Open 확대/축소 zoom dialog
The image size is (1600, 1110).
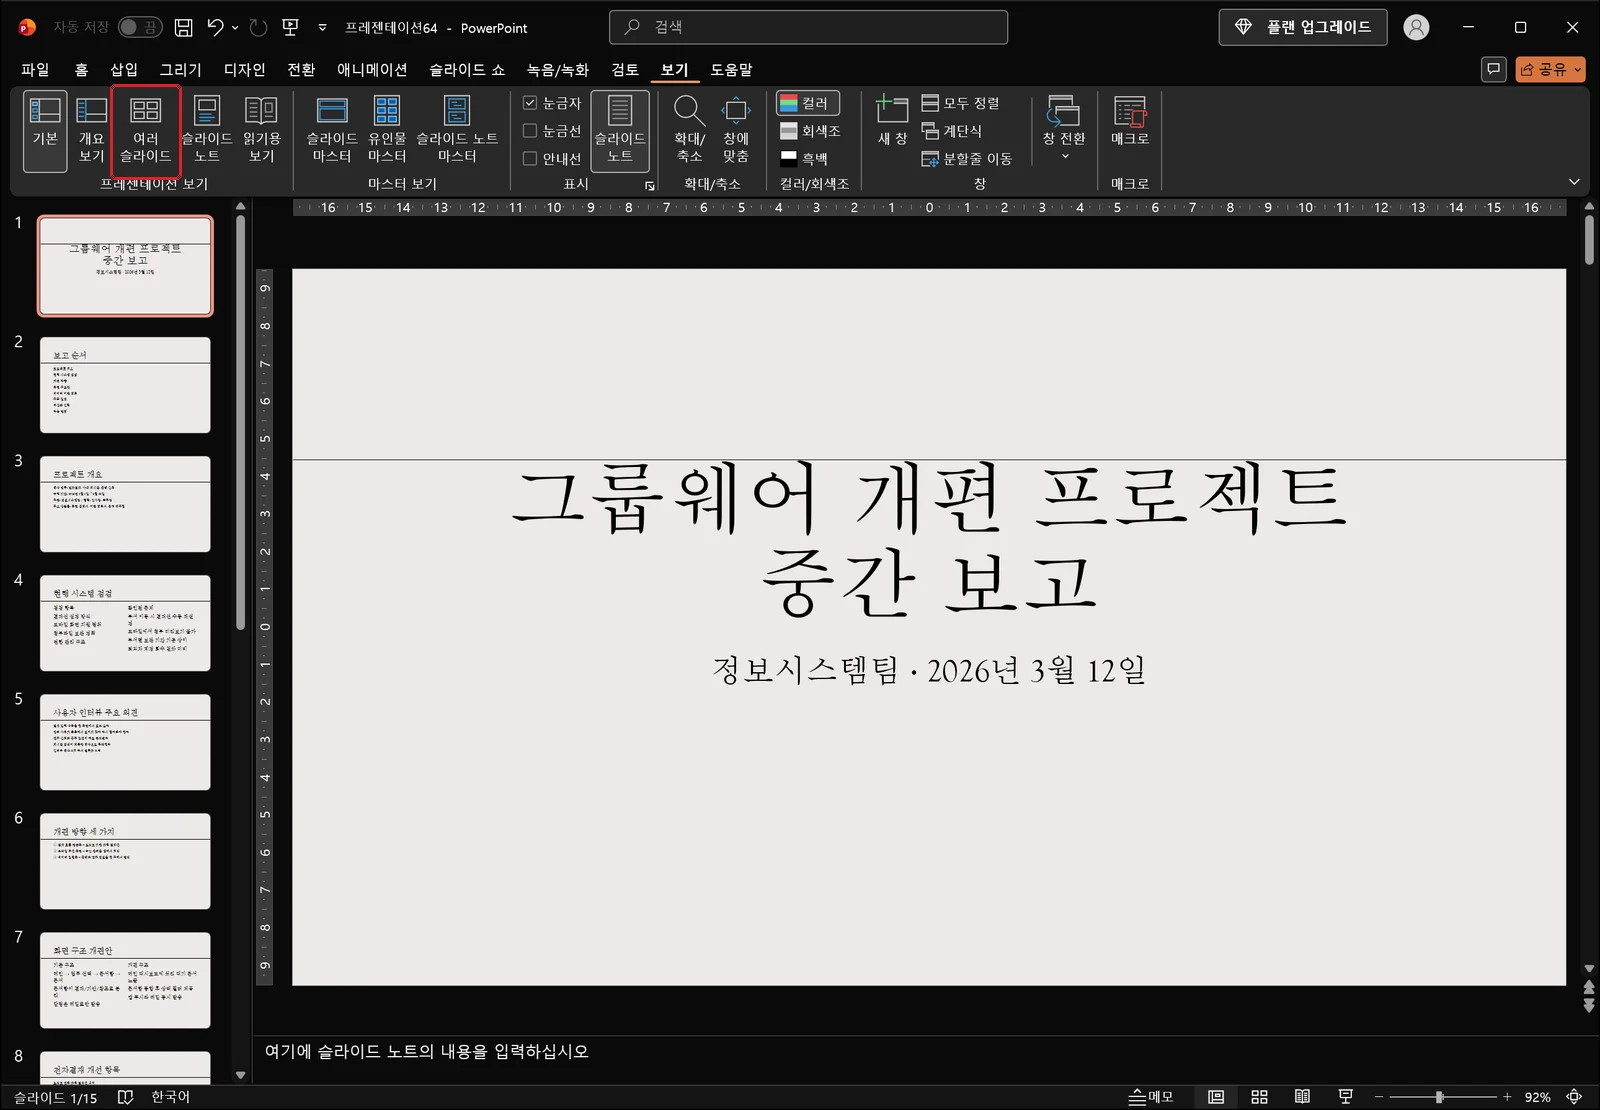689,130
